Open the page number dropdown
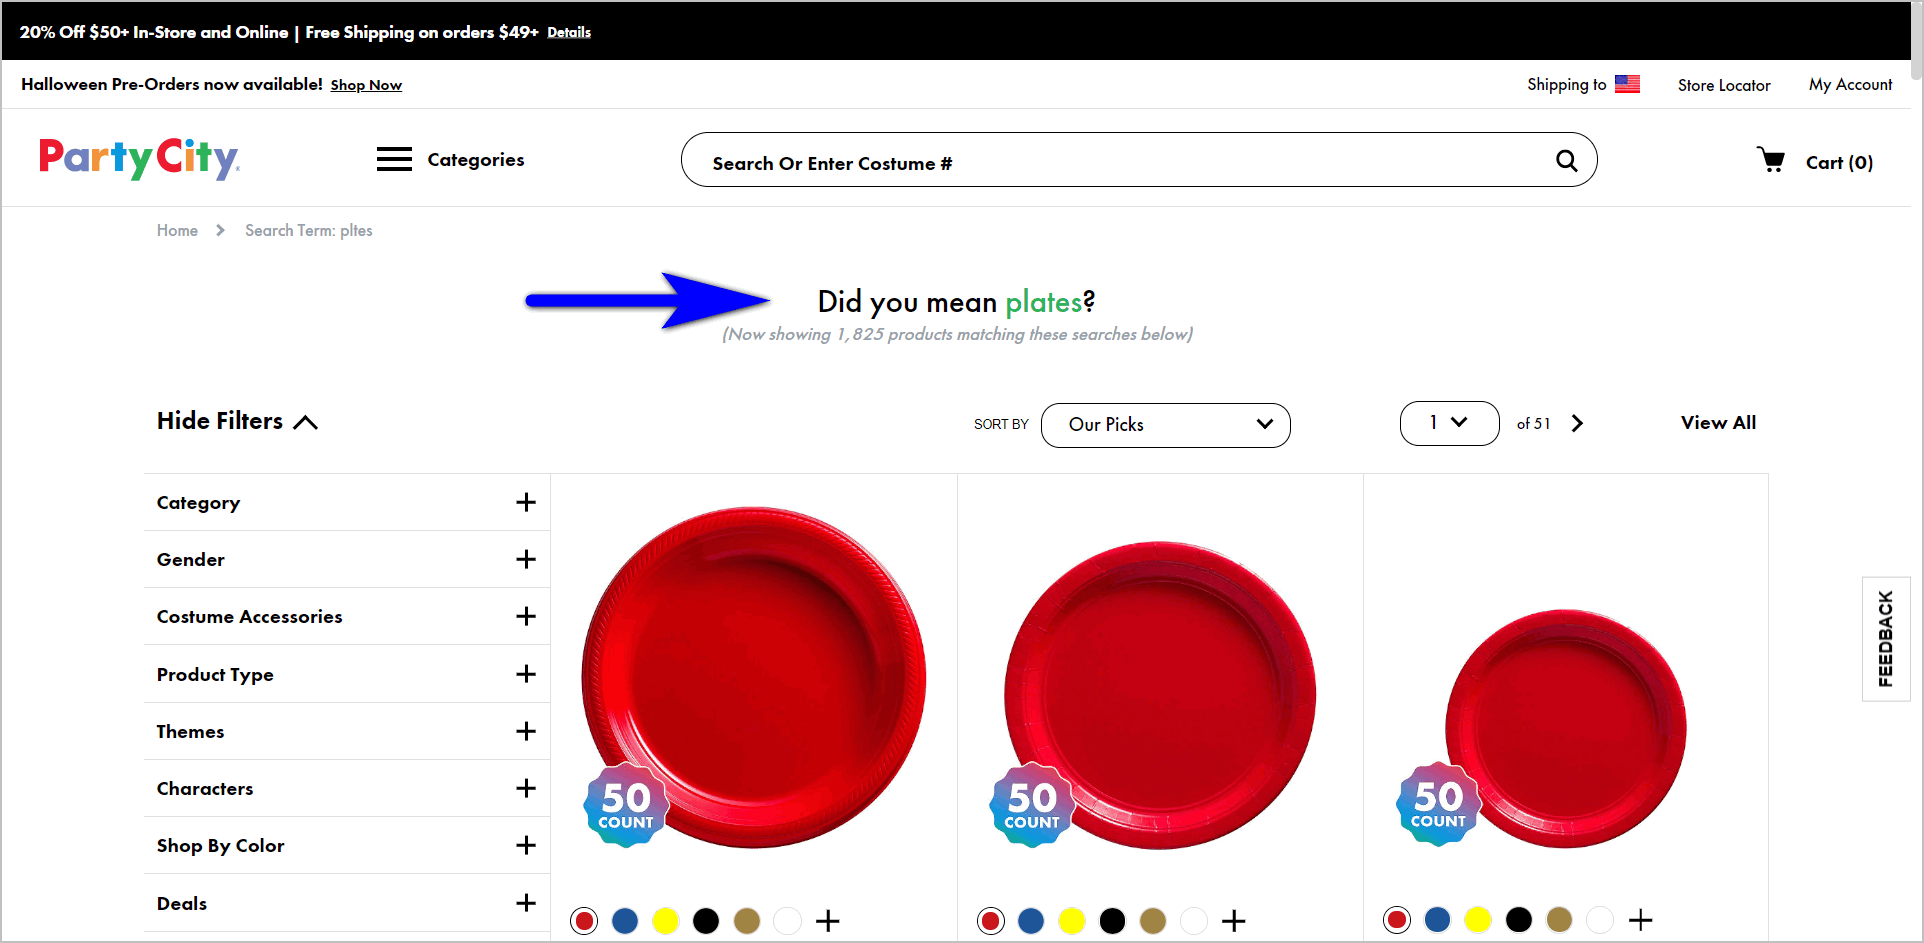 (1449, 423)
